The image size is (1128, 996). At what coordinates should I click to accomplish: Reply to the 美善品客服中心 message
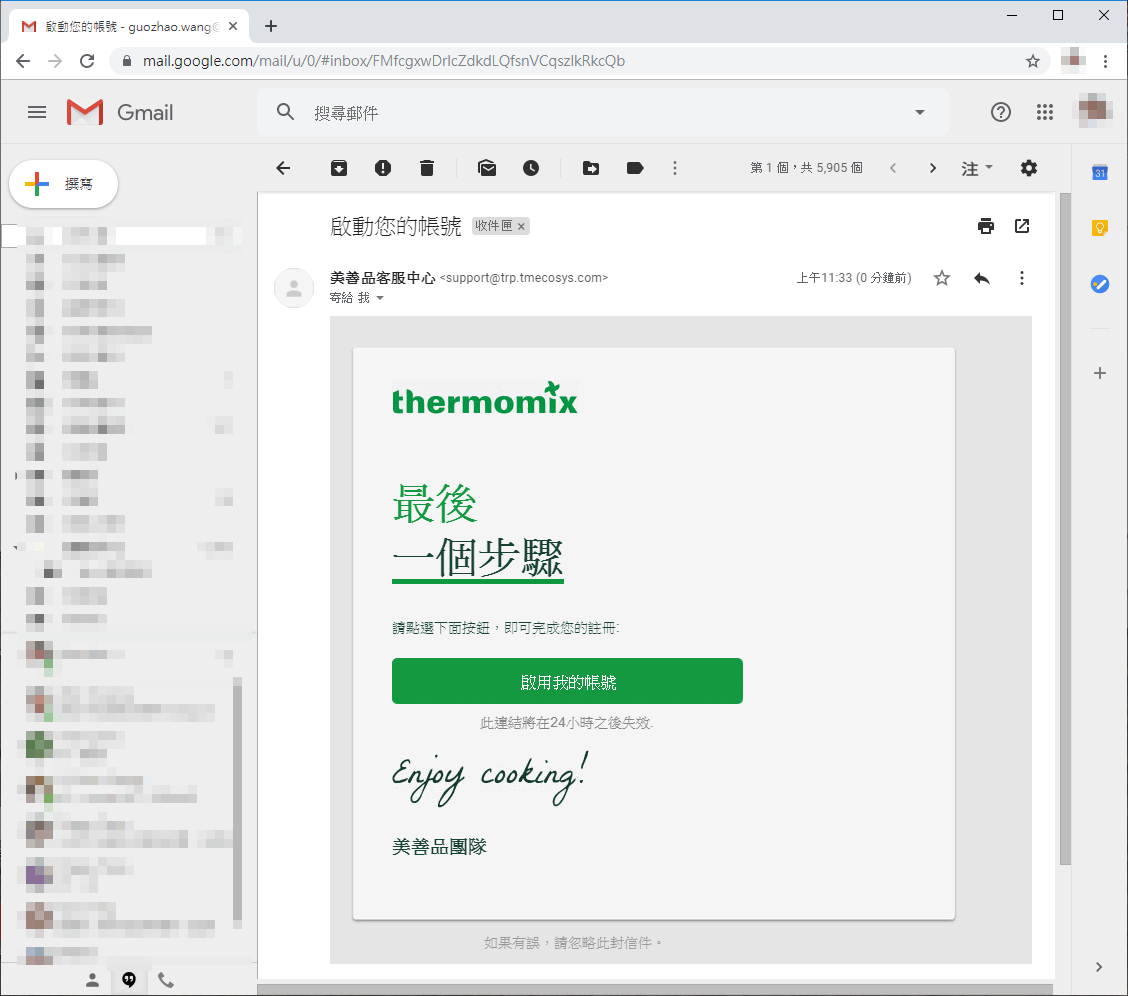[981, 278]
